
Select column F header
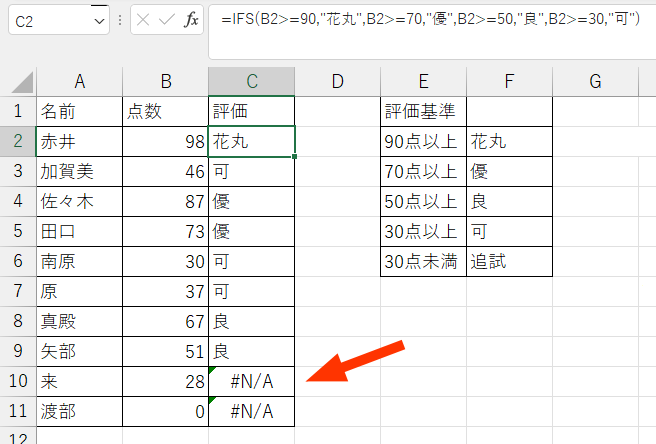(509, 82)
